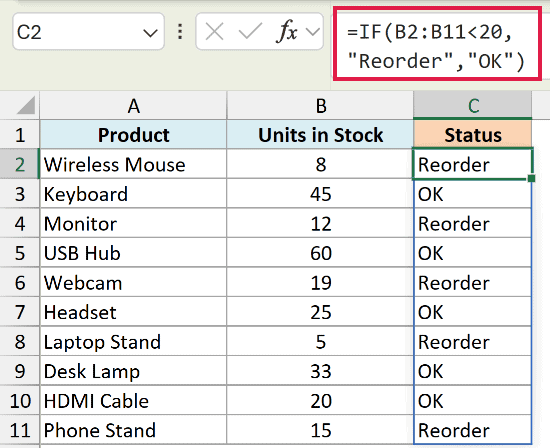This screenshot has width=550, height=448.
Task: Select the Laptop Stand cell
Action: pos(133,342)
